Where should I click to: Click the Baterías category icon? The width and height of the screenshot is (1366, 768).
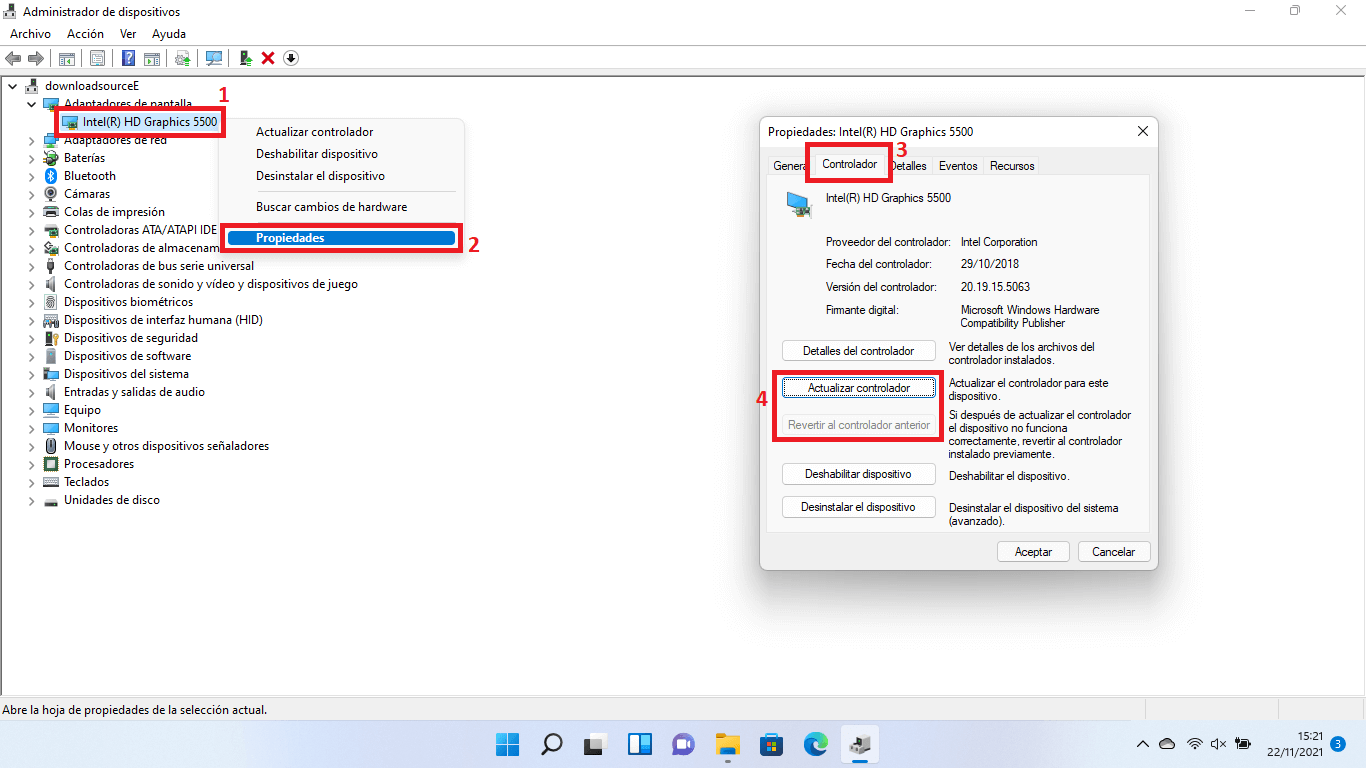52,158
